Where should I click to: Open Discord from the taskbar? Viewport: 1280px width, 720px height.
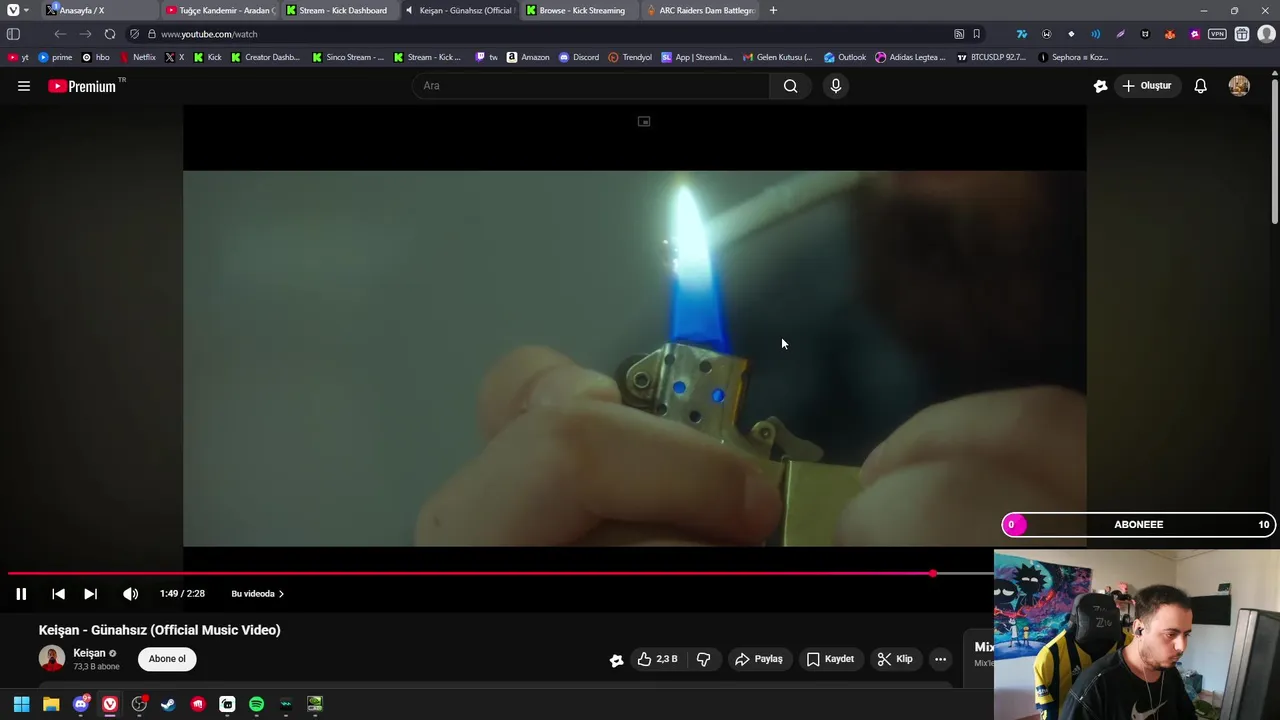point(81,704)
